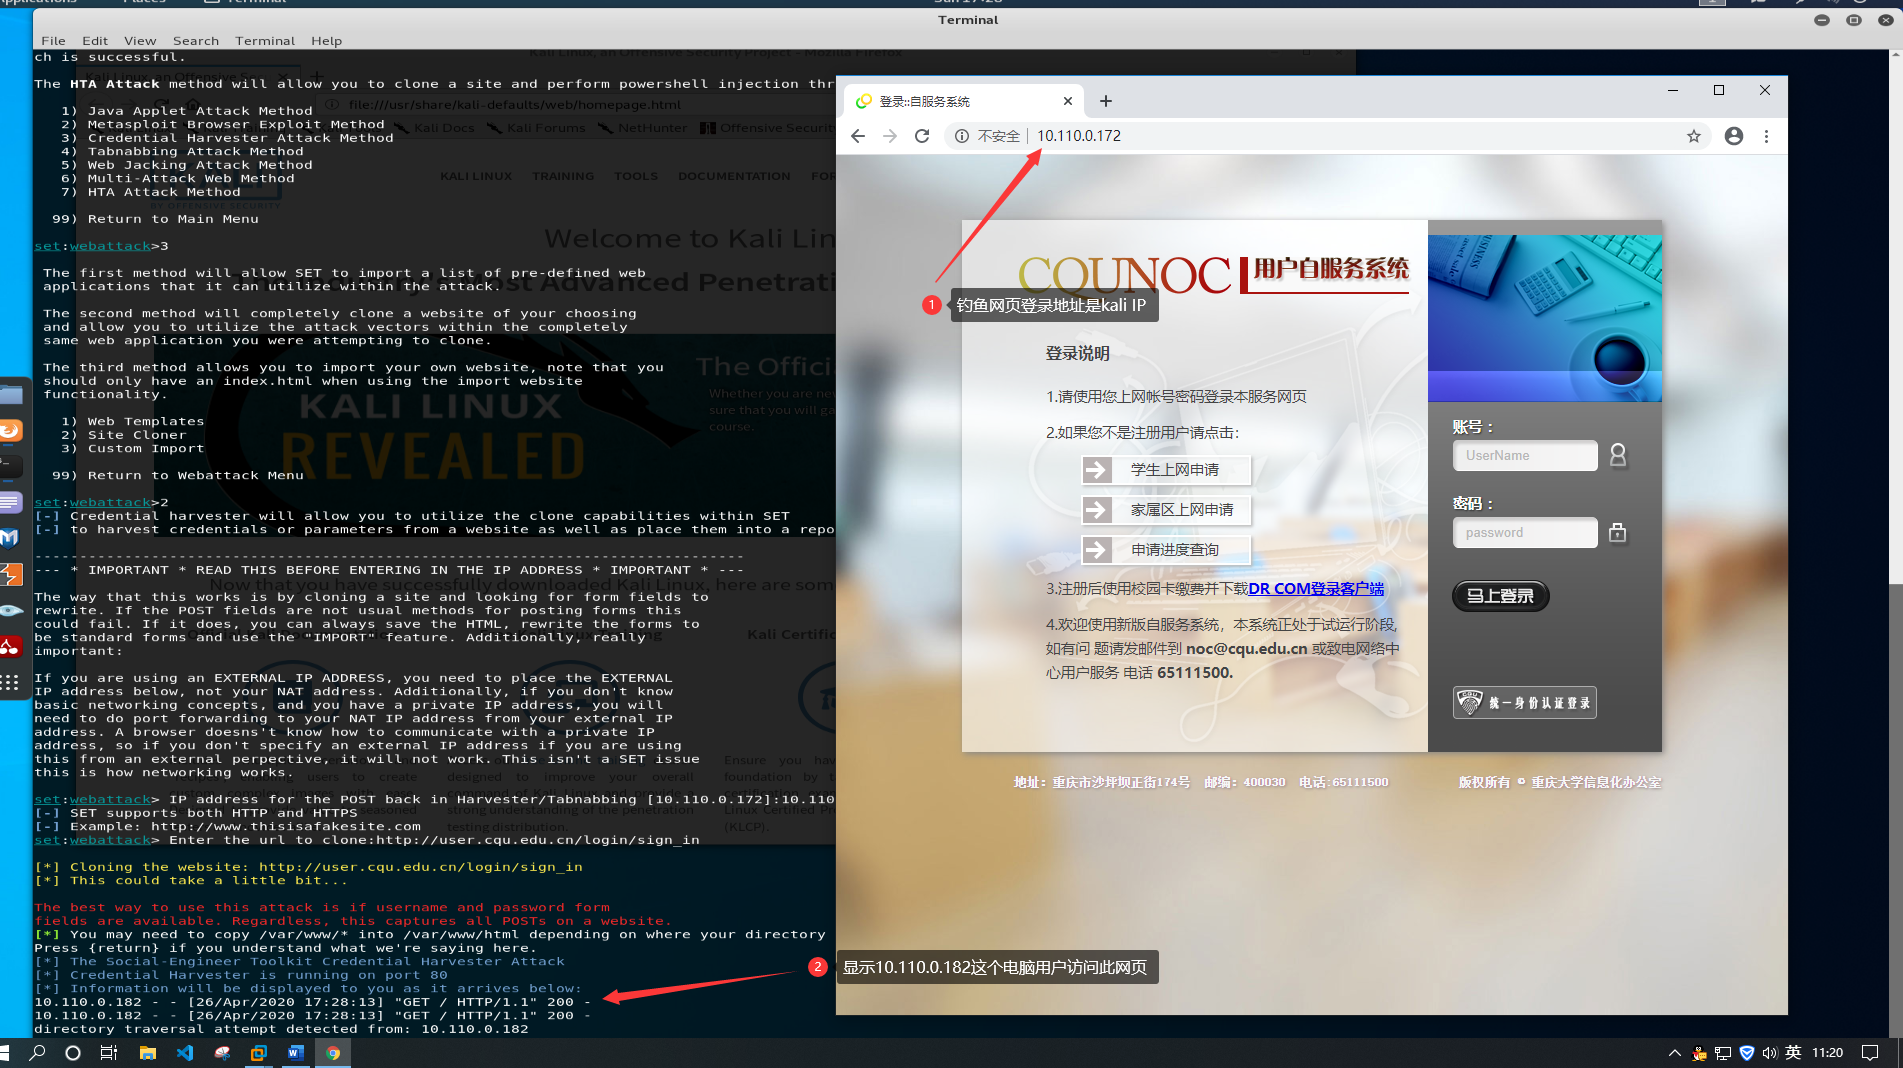Open Windows search from the taskbar
The height and width of the screenshot is (1068, 1903).
pos(37,1053)
